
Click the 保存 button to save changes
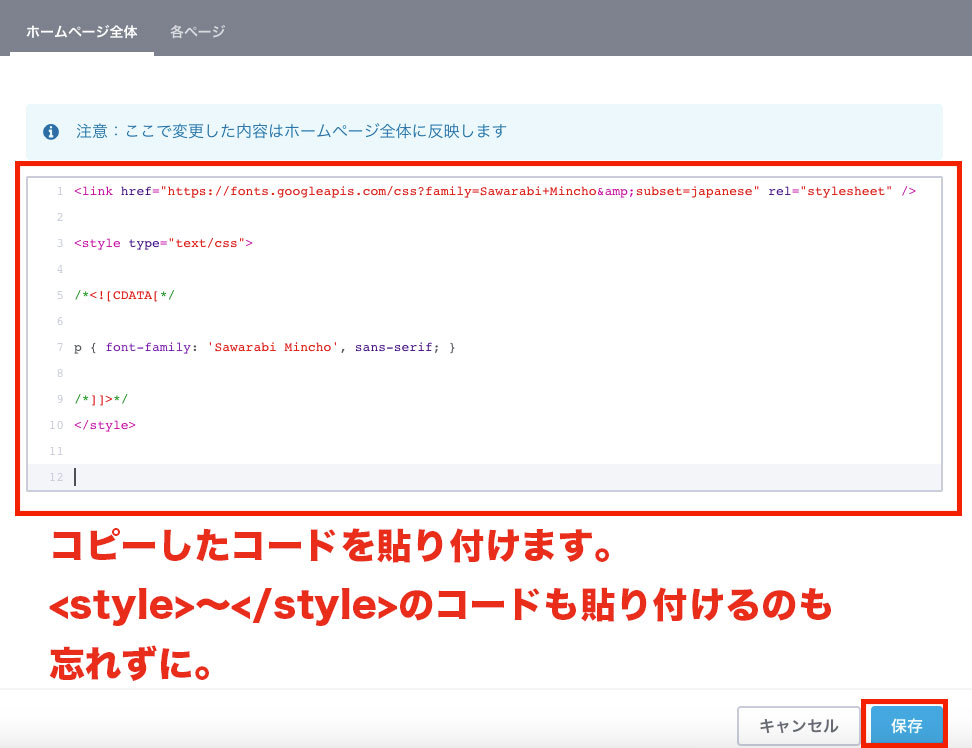click(x=906, y=726)
